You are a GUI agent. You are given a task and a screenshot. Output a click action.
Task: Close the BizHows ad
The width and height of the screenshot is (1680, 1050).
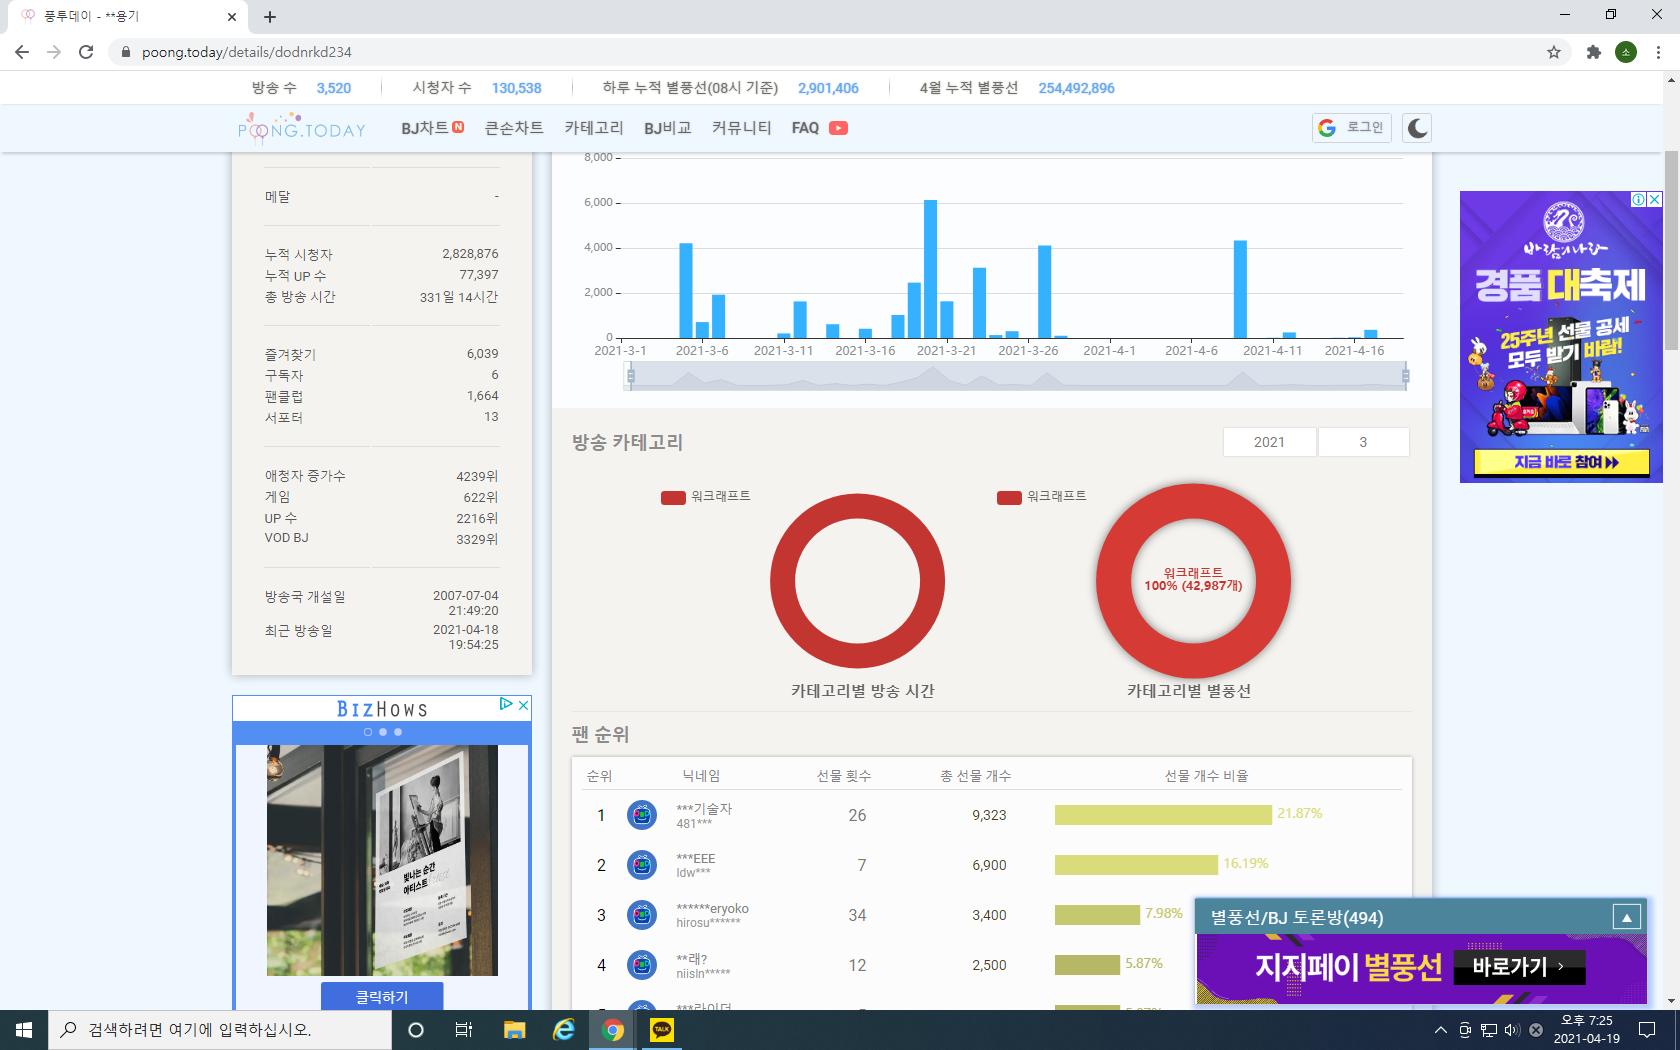pyautogui.click(x=523, y=705)
